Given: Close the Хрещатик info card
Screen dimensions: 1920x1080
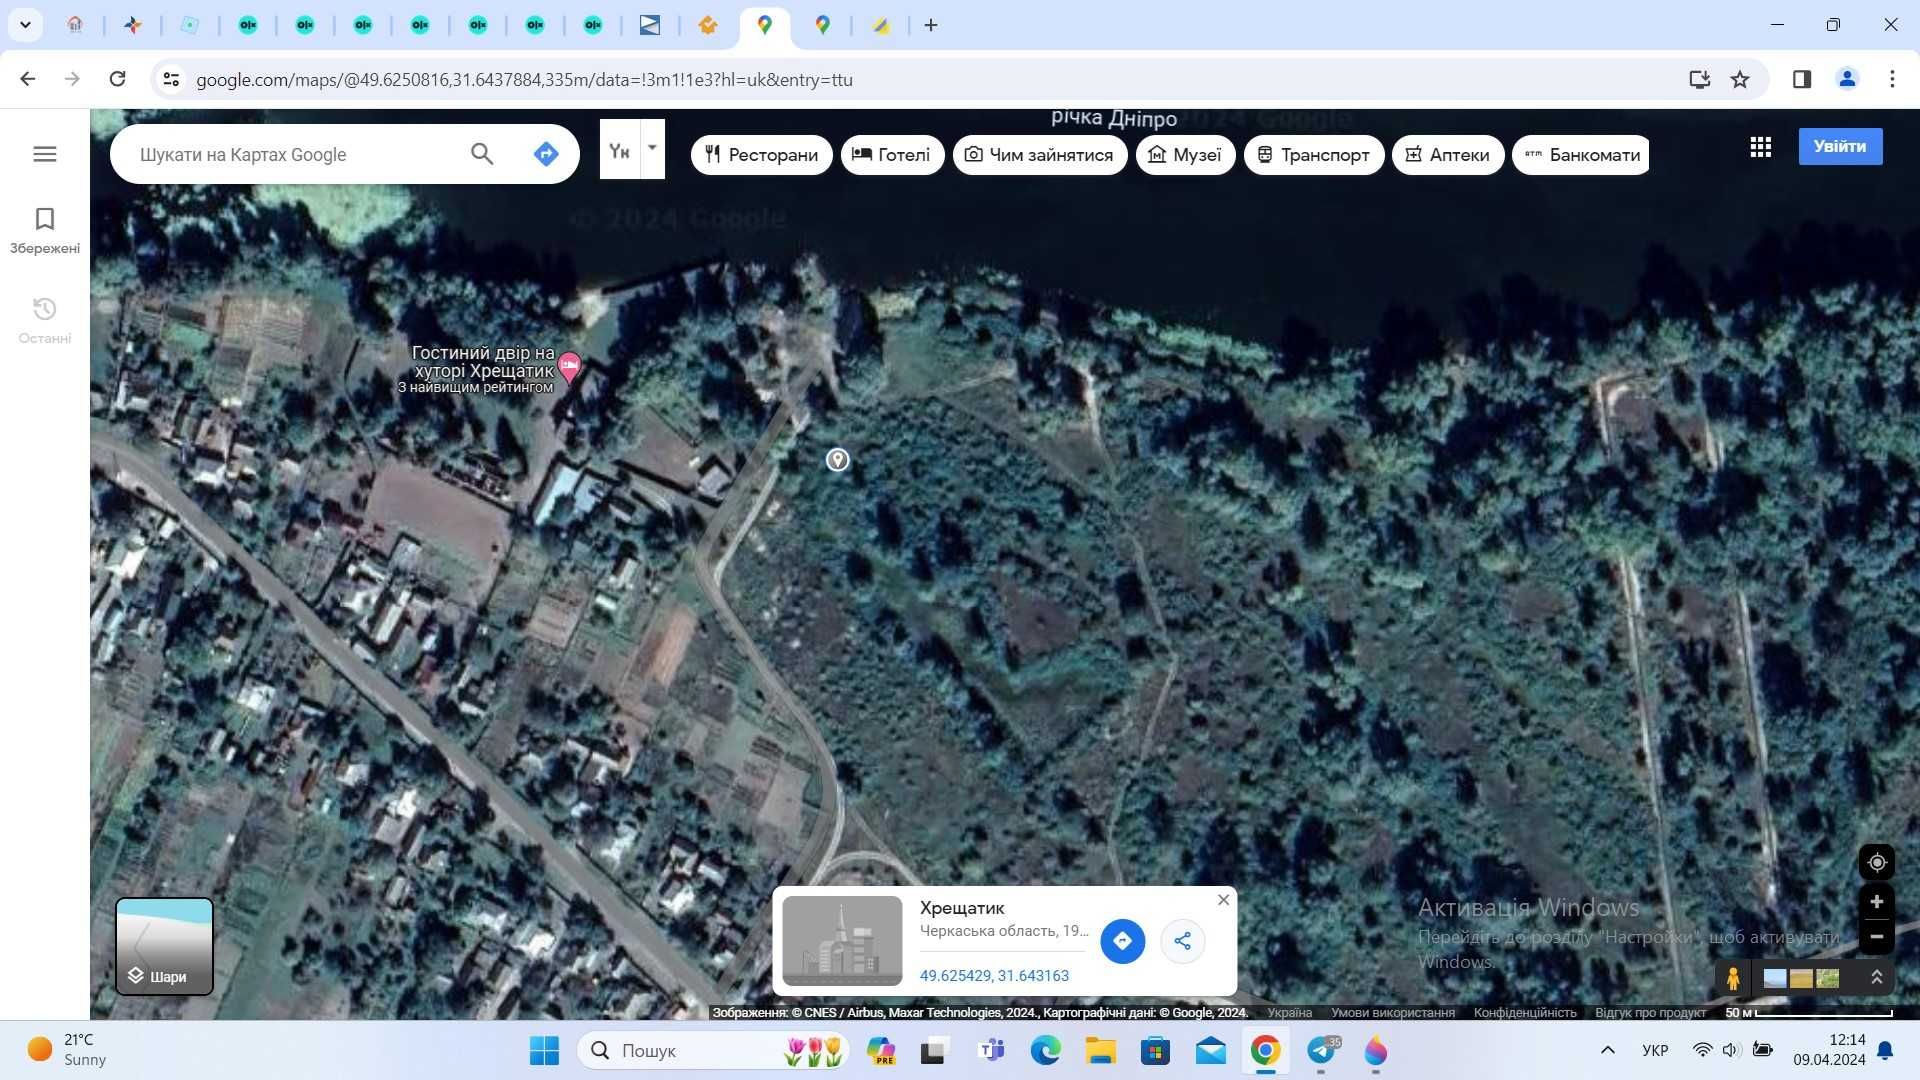Looking at the screenshot, I should tap(1223, 900).
